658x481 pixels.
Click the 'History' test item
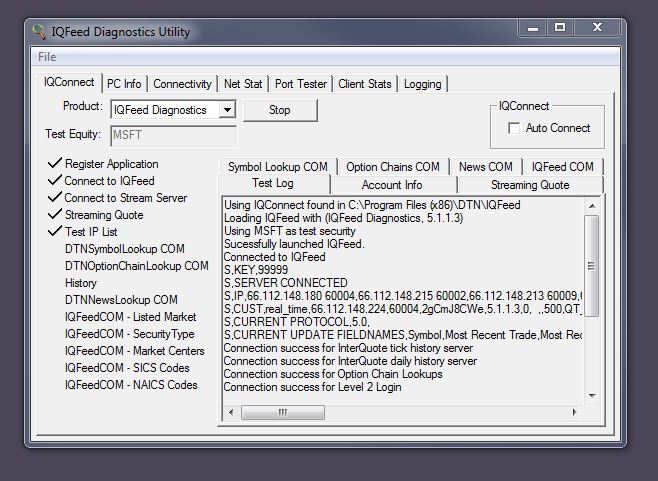click(81, 283)
